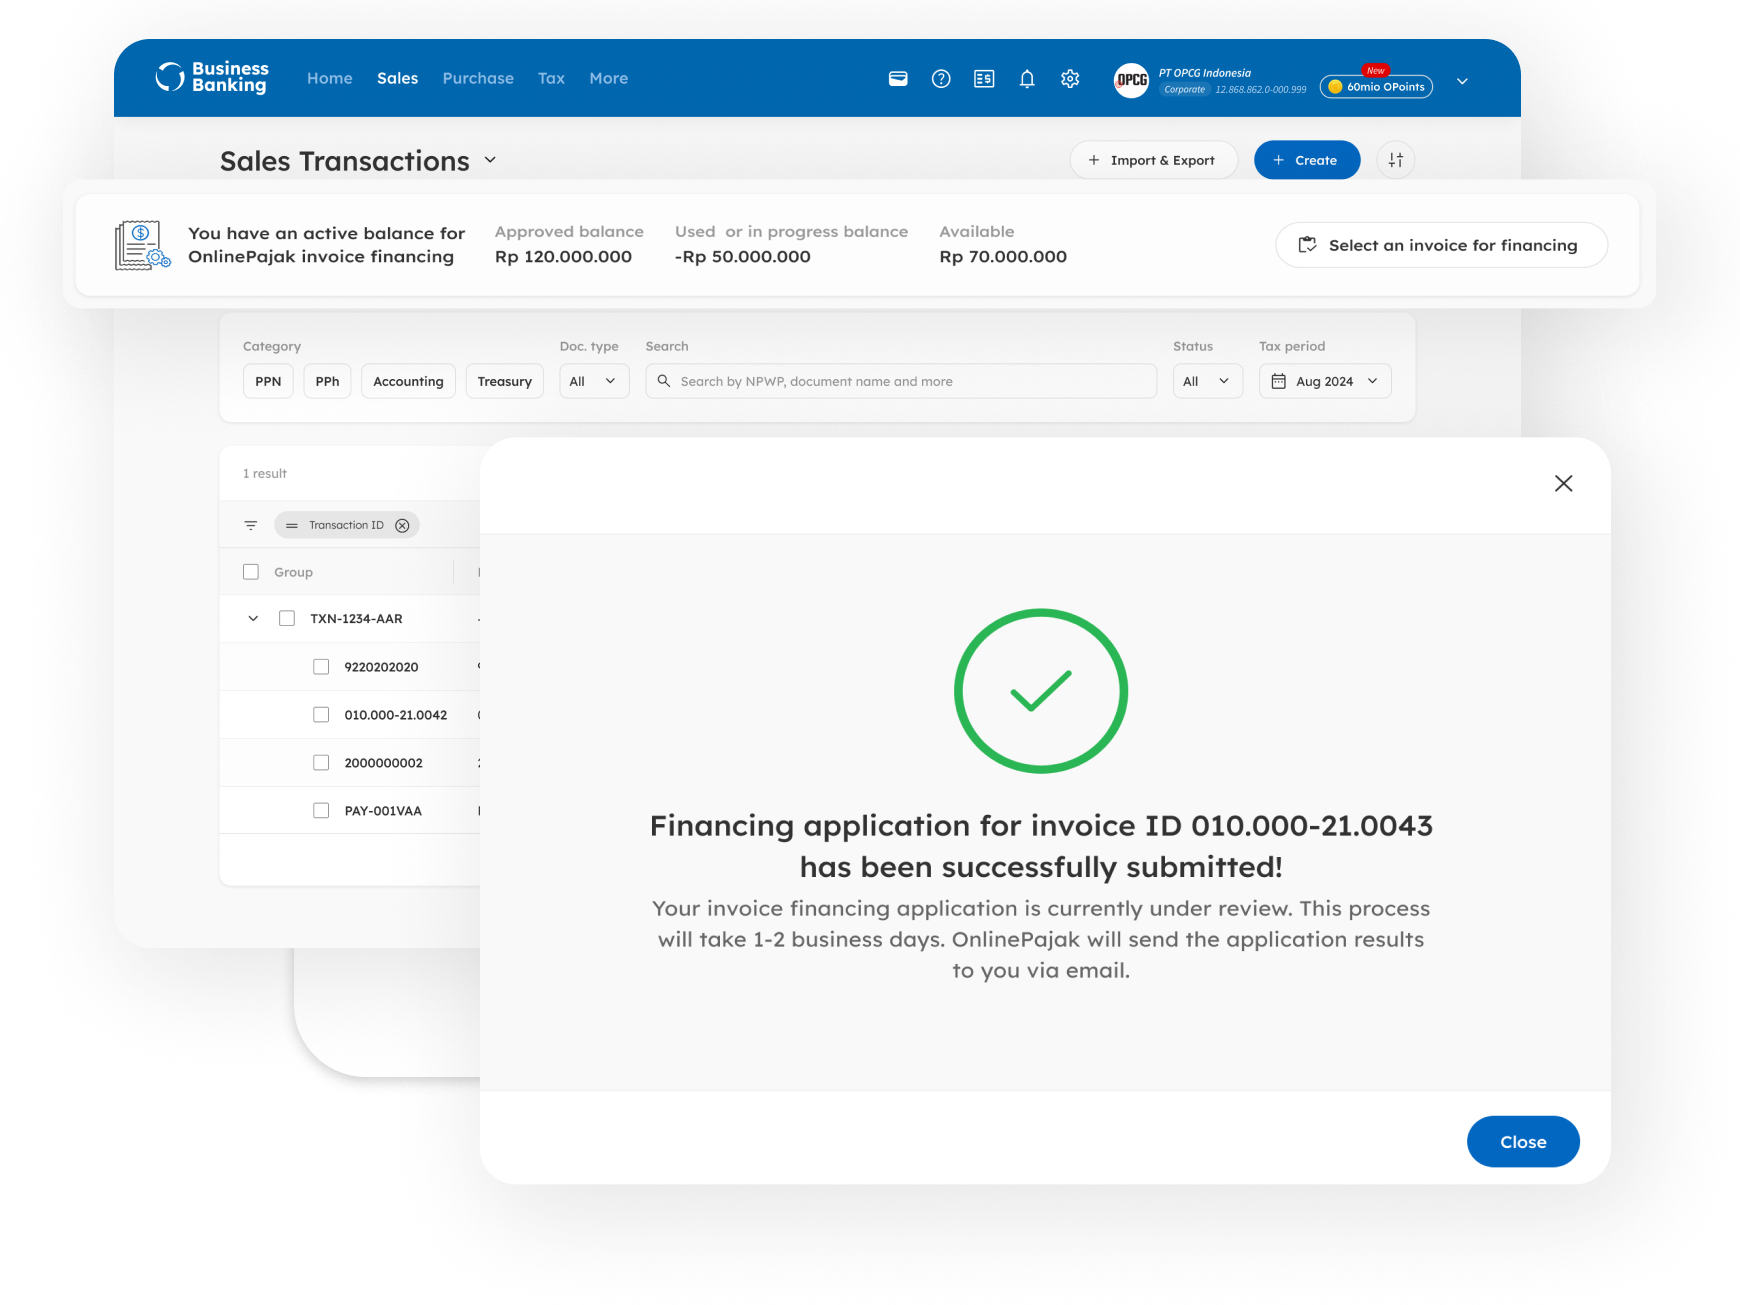This screenshot has width=1740, height=1305.
Task: Open the column adjustment sliders icon
Action: [x=1395, y=160]
